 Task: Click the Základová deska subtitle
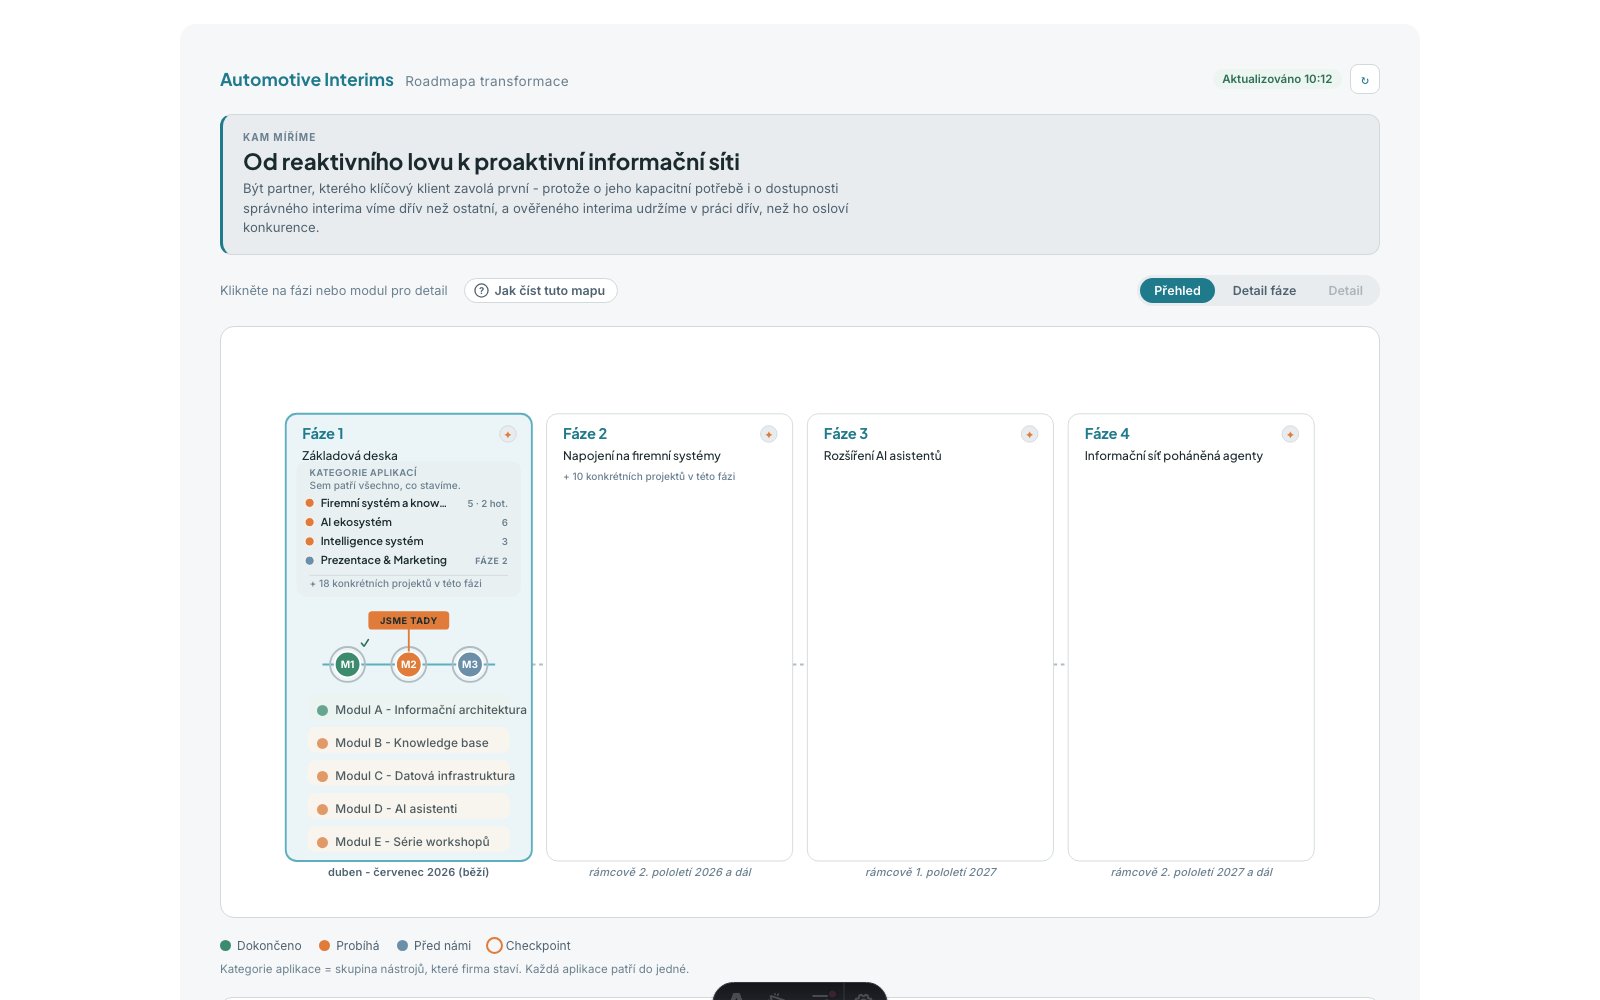coord(350,456)
